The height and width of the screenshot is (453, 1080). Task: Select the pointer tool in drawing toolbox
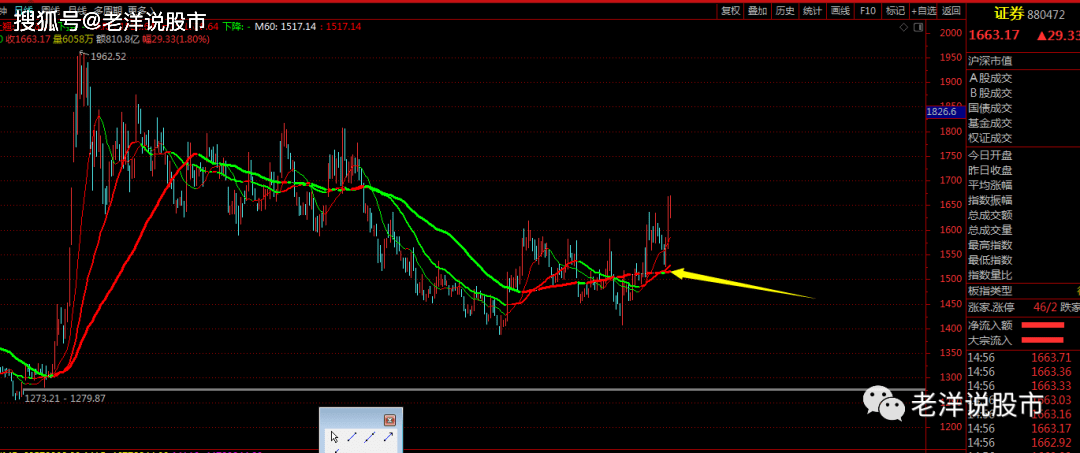[x=335, y=437]
